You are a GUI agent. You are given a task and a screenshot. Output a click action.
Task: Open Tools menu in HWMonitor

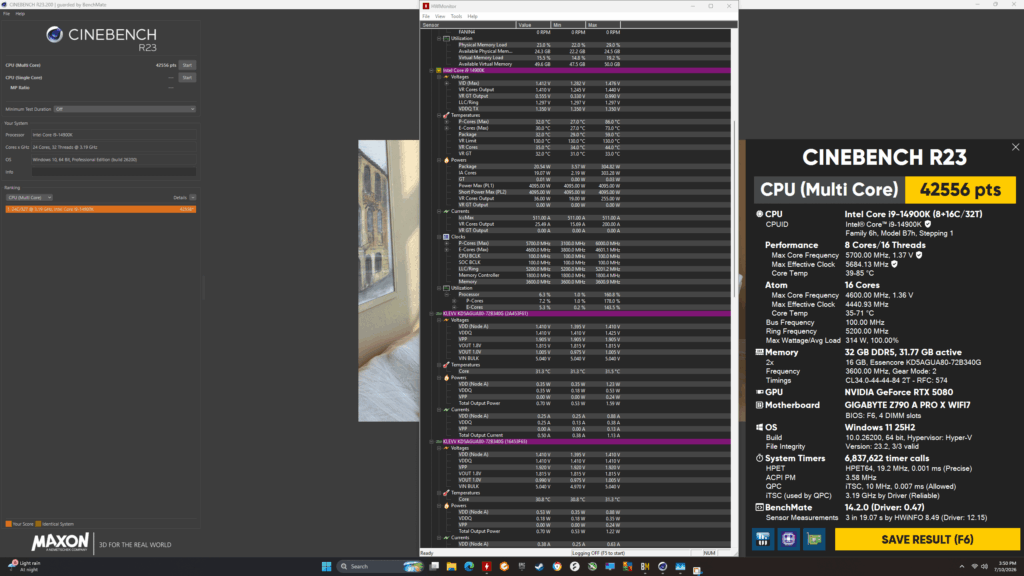coord(456,16)
